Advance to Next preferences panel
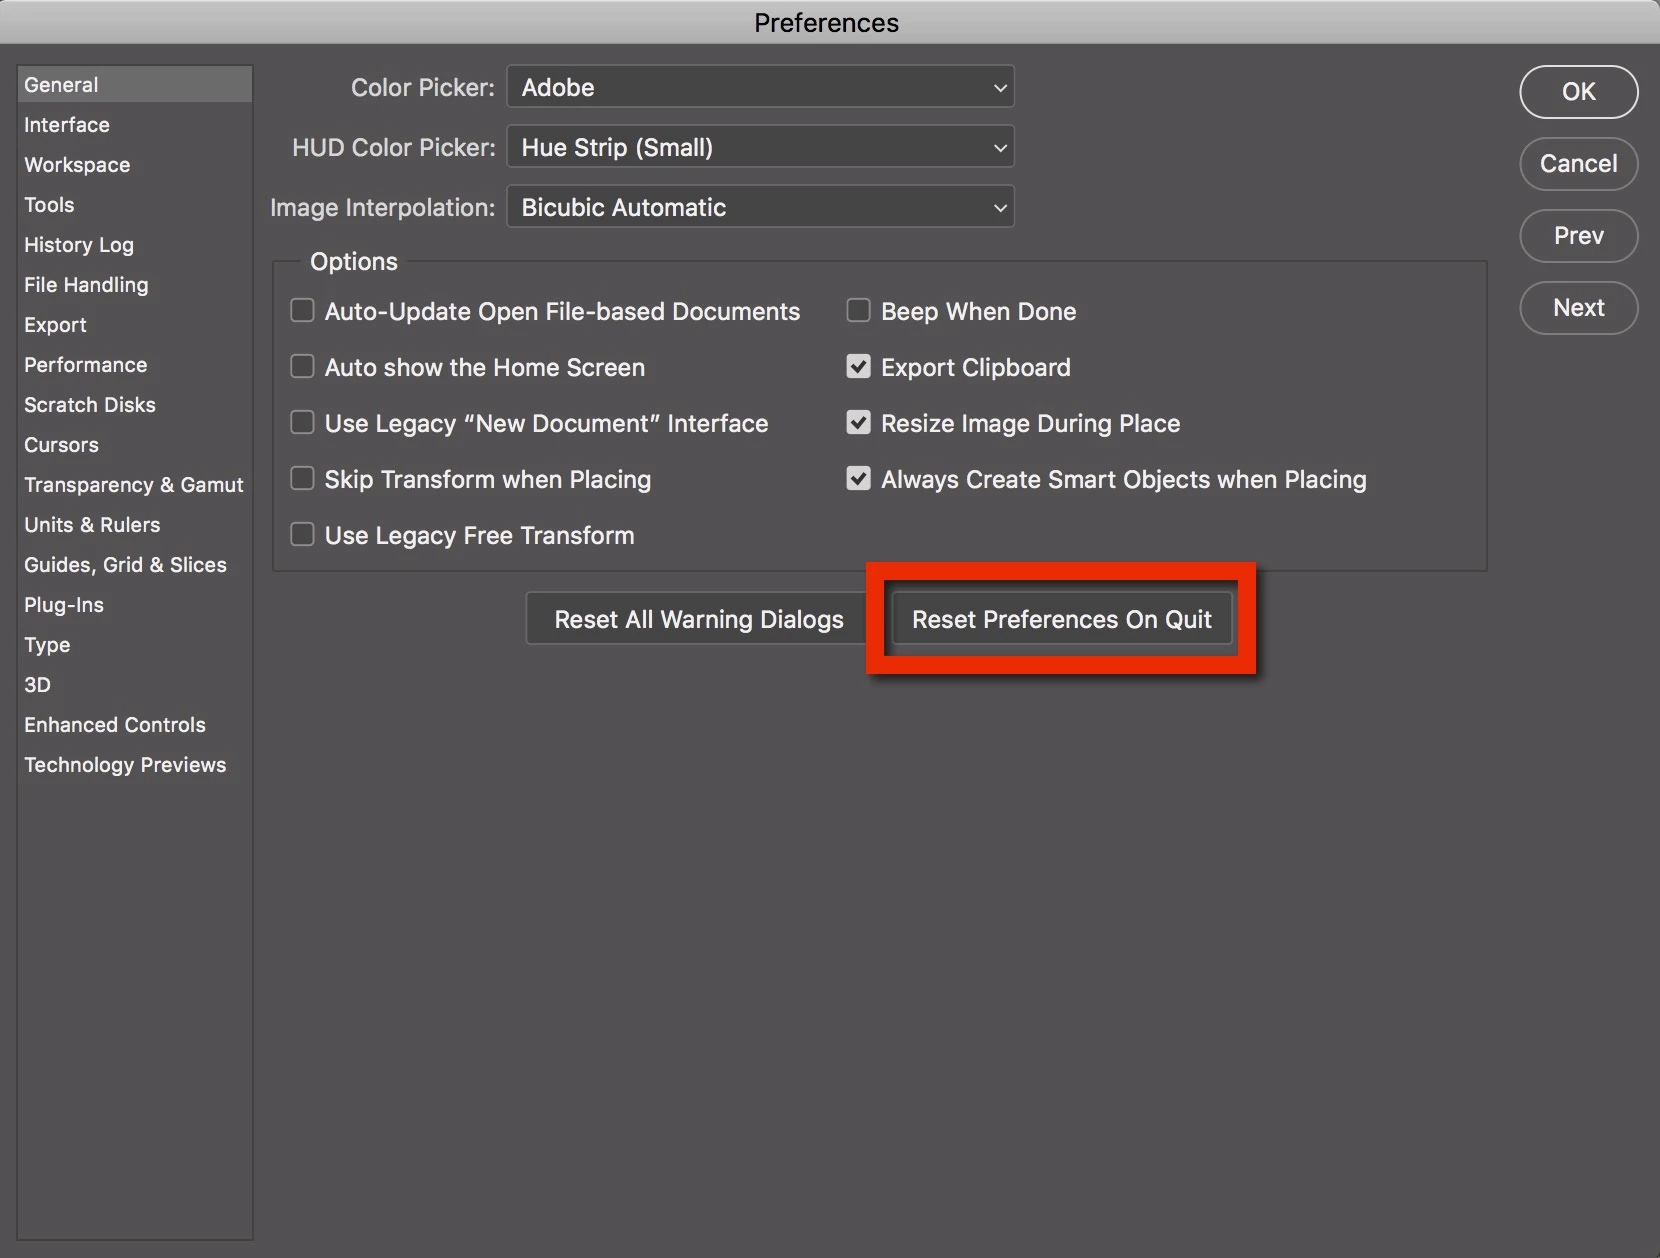This screenshot has width=1660, height=1258. point(1578,308)
